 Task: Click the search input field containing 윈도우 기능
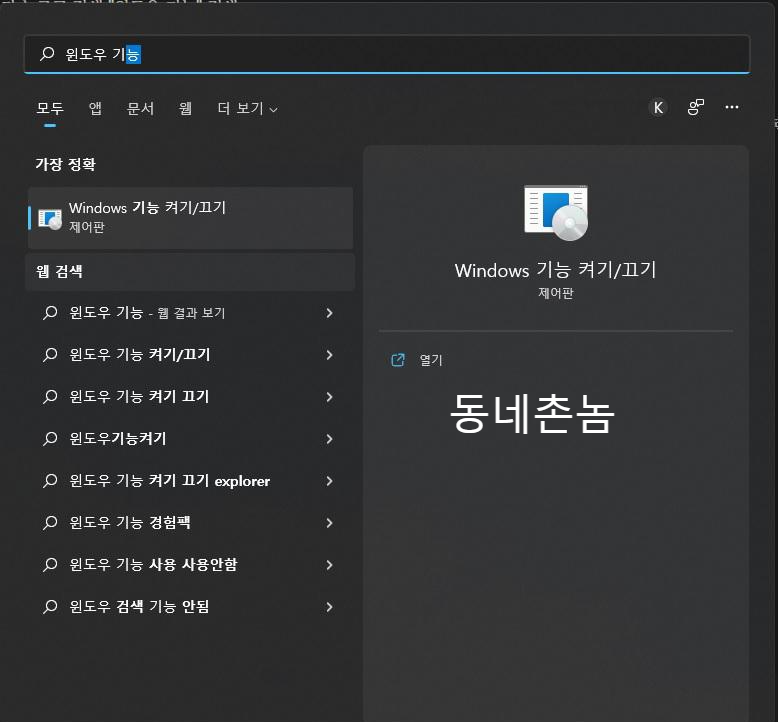(x=387, y=54)
